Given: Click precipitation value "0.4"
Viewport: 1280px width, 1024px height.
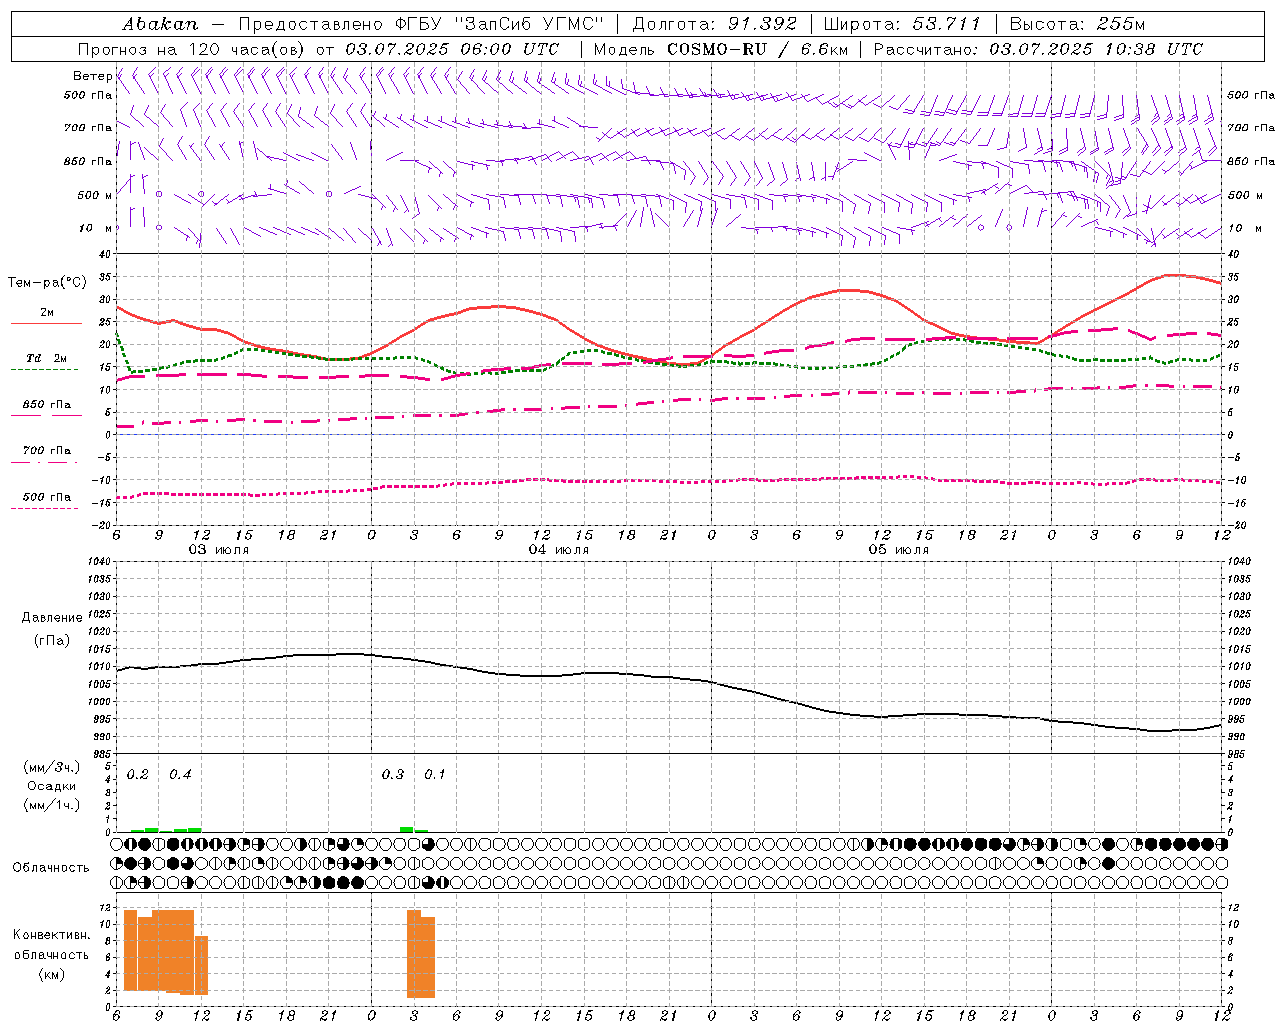Looking at the screenshot, I should tap(180, 775).
